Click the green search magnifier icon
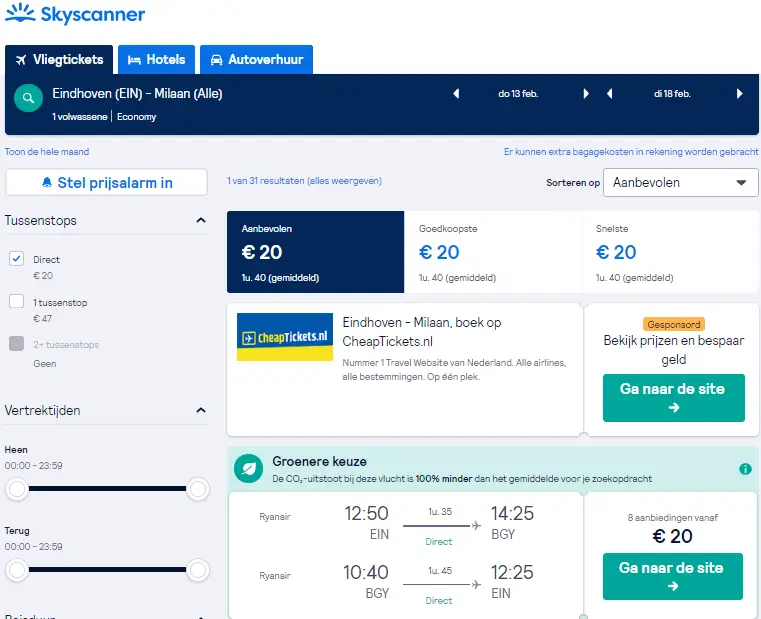 [x=29, y=98]
